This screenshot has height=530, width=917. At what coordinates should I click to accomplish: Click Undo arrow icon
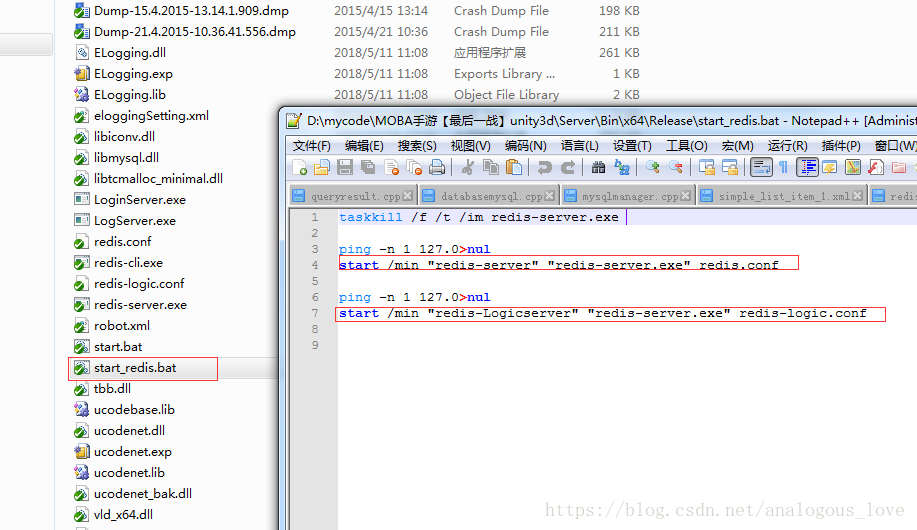[544, 168]
